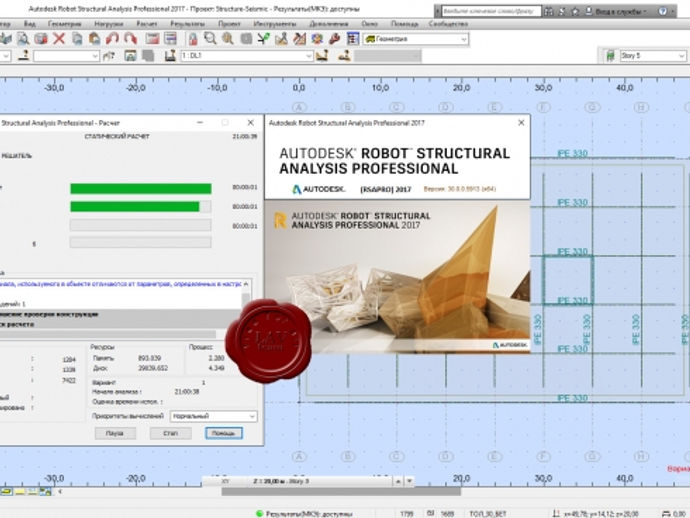Click the Помощь button in the calculation dialog
Viewport: 690px width, 518px height.
(x=224, y=434)
